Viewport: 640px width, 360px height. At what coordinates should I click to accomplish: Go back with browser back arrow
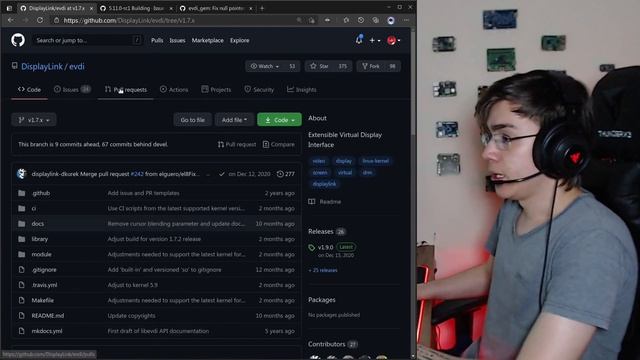click(x=11, y=20)
